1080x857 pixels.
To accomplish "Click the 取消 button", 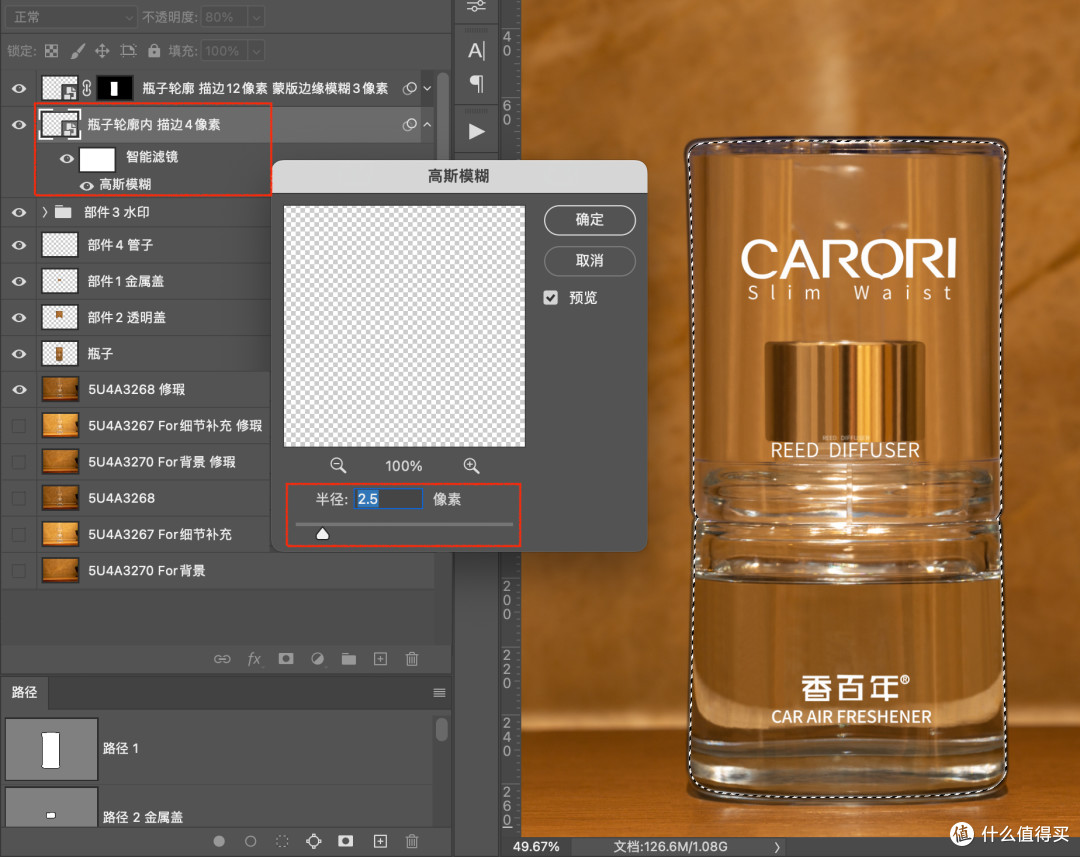I will click(590, 260).
